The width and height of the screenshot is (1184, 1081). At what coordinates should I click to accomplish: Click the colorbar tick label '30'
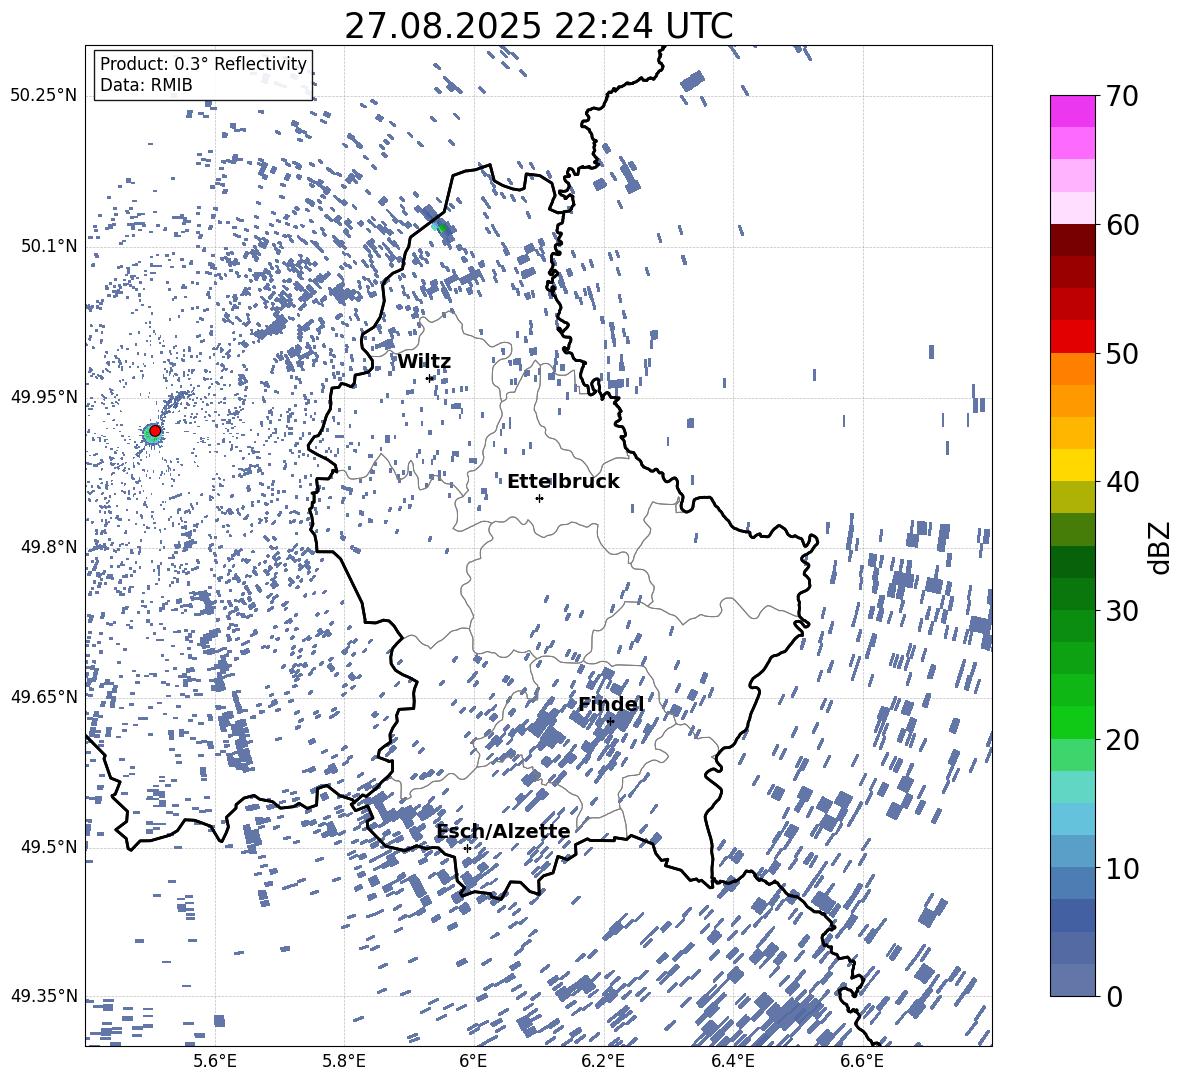(x=1122, y=611)
